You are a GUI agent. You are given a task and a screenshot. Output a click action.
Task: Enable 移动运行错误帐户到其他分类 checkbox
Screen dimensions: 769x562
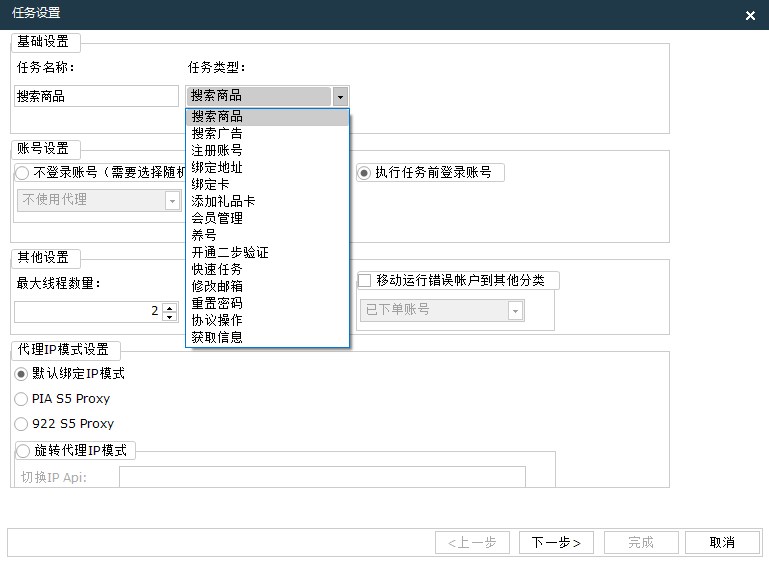[x=364, y=280]
